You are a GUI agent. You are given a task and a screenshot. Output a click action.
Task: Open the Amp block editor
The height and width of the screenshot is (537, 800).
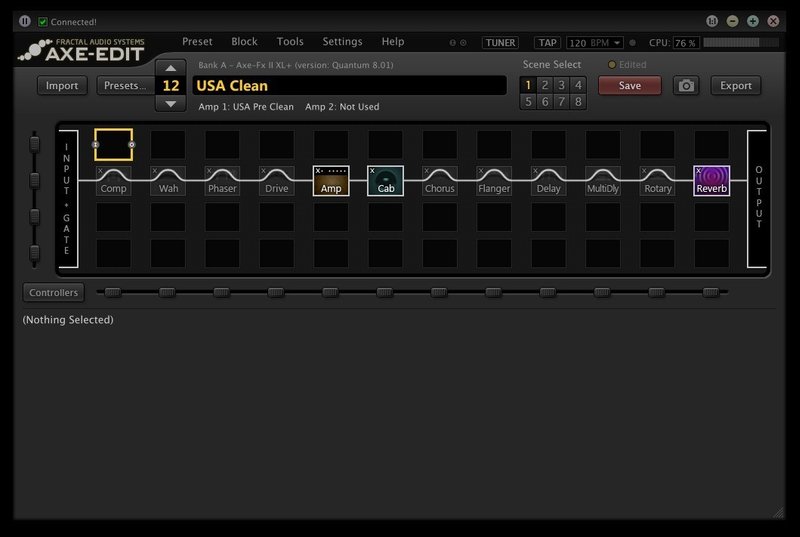(331, 181)
